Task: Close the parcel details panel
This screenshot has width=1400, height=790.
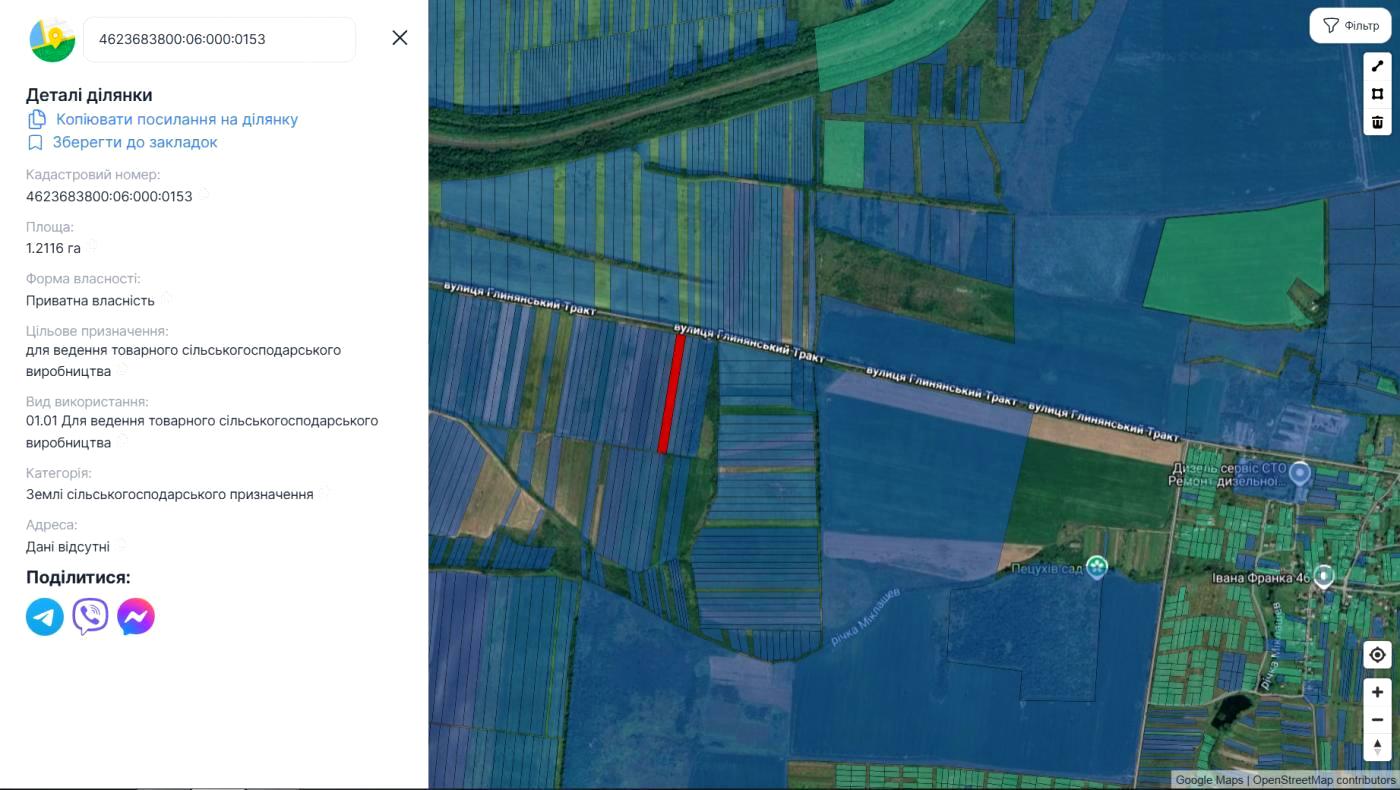Action: click(x=399, y=38)
